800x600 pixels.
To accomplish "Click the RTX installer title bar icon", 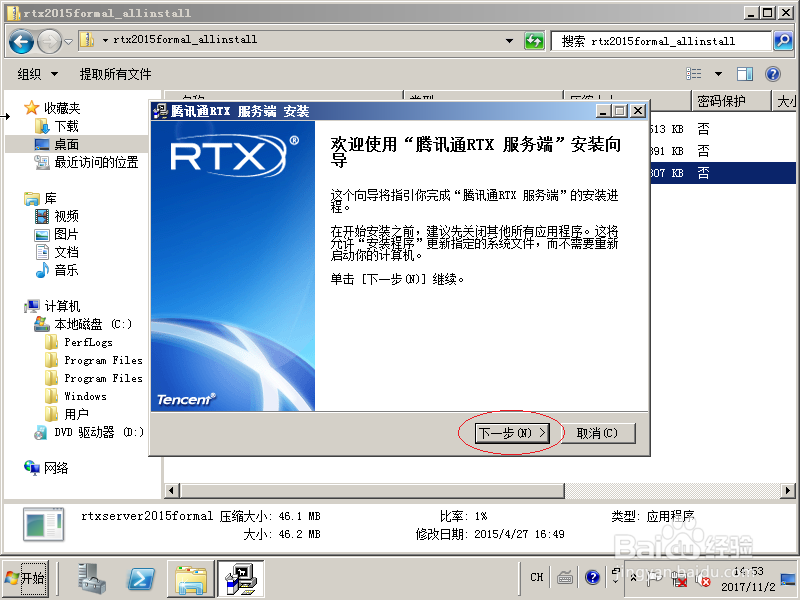I will click(x=161, y=111).
